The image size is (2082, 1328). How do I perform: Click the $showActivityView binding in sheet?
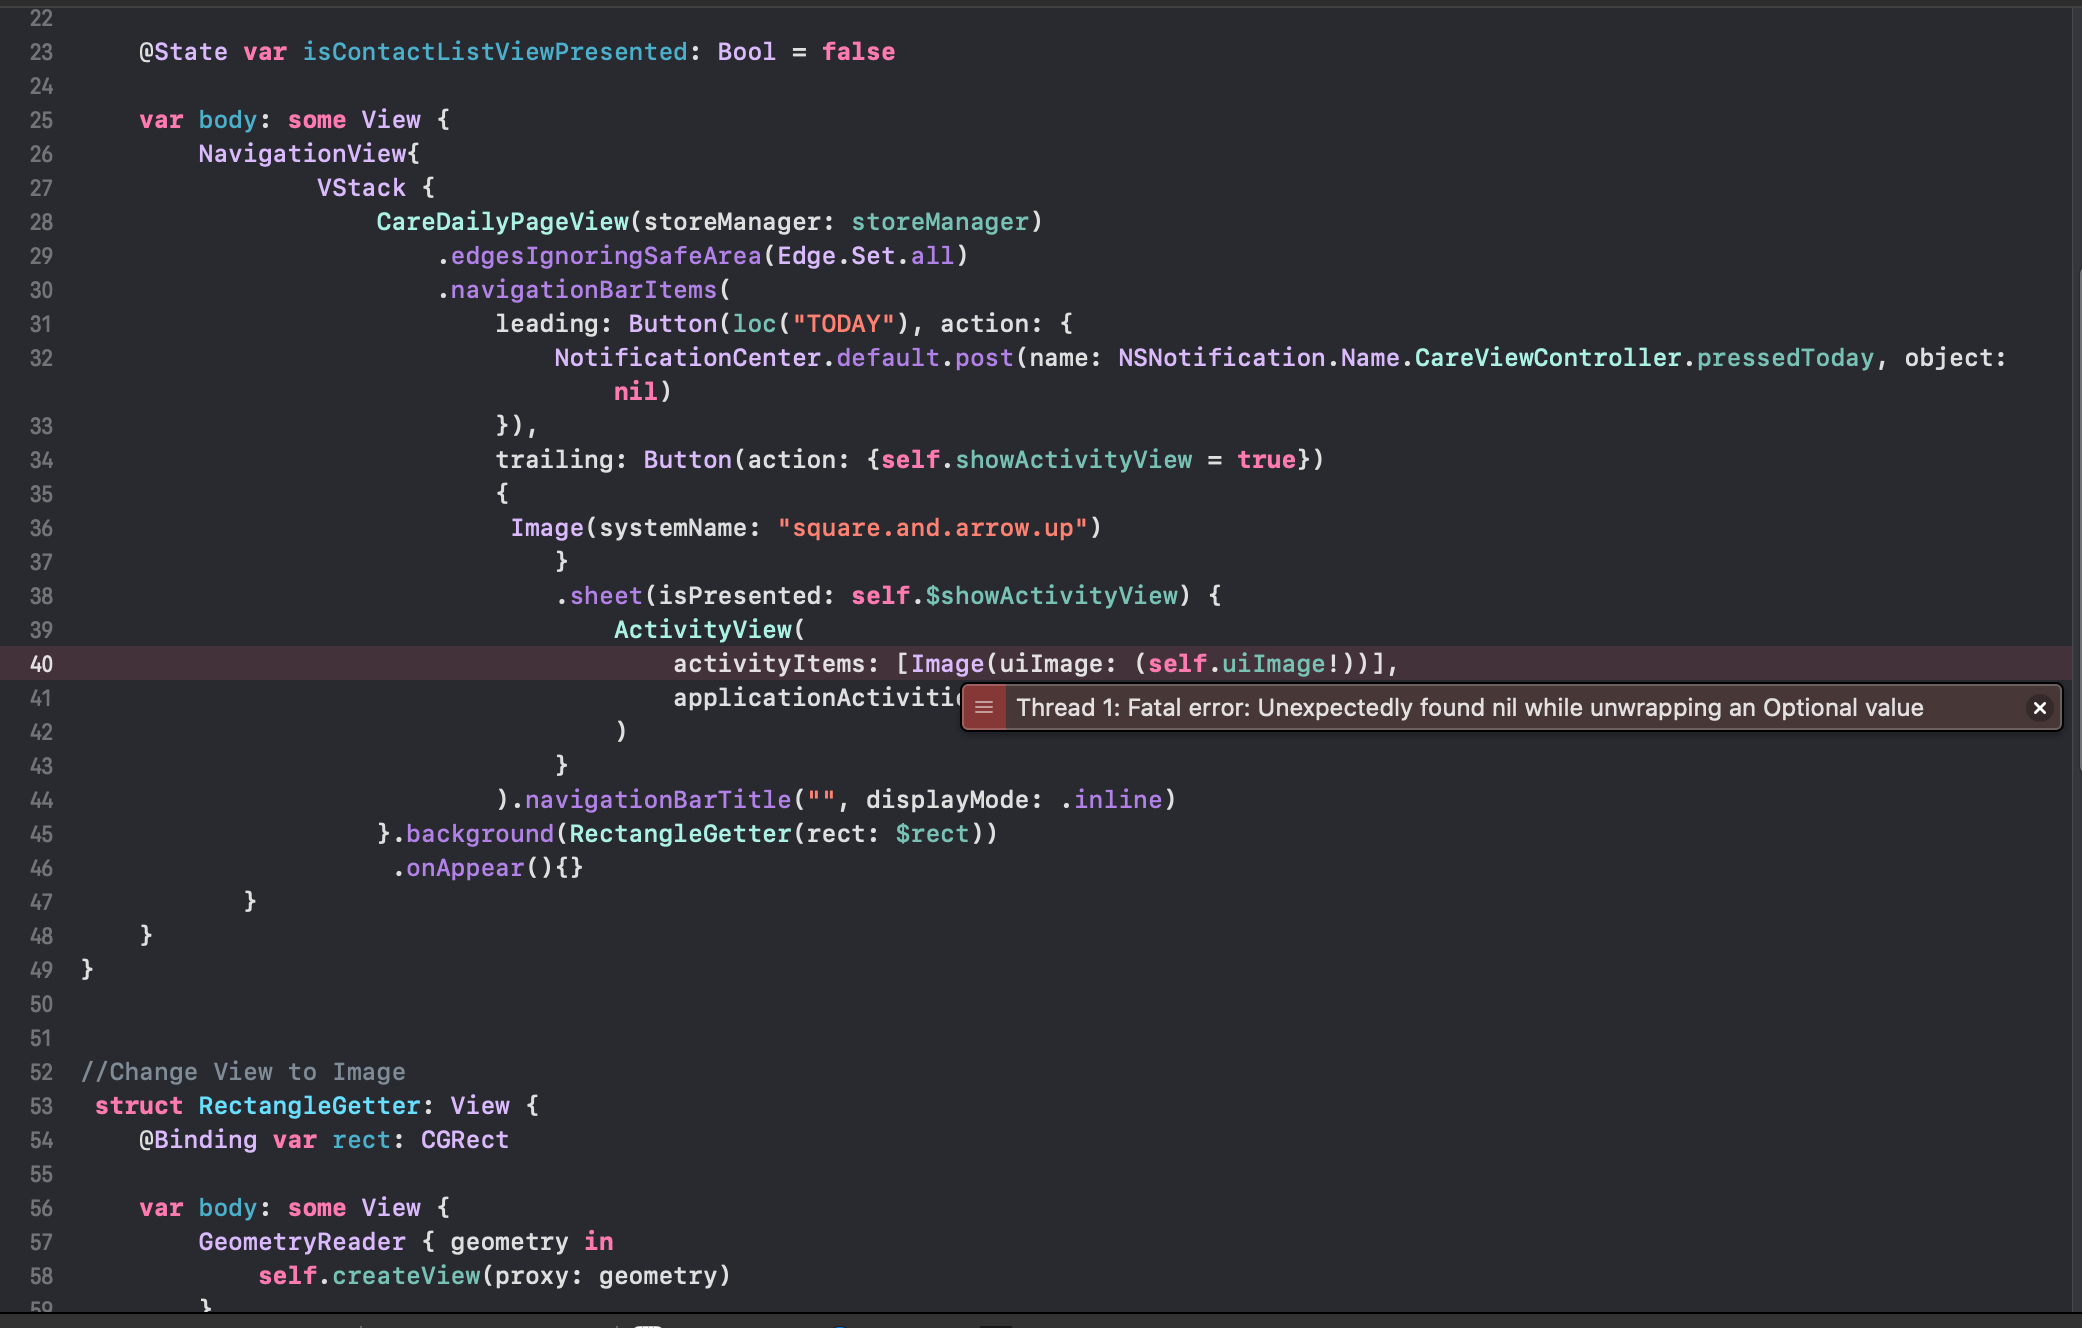pyautogui.click(x=1051, y=596)
